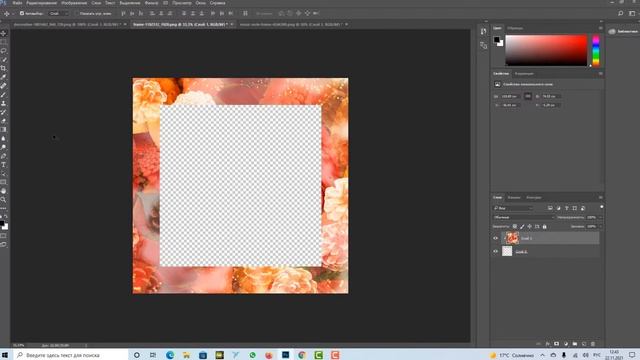This screenshot has height=360, width=640.
Task: Create a new layer icon
Action: [x=584, y=344]
